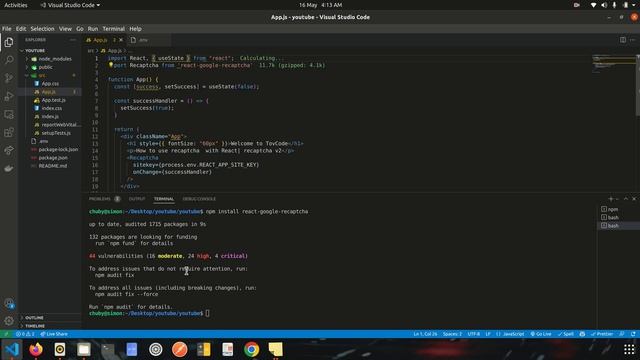Open the Live Share view in activity bar

pyautogui.click(x=9, y=150)
